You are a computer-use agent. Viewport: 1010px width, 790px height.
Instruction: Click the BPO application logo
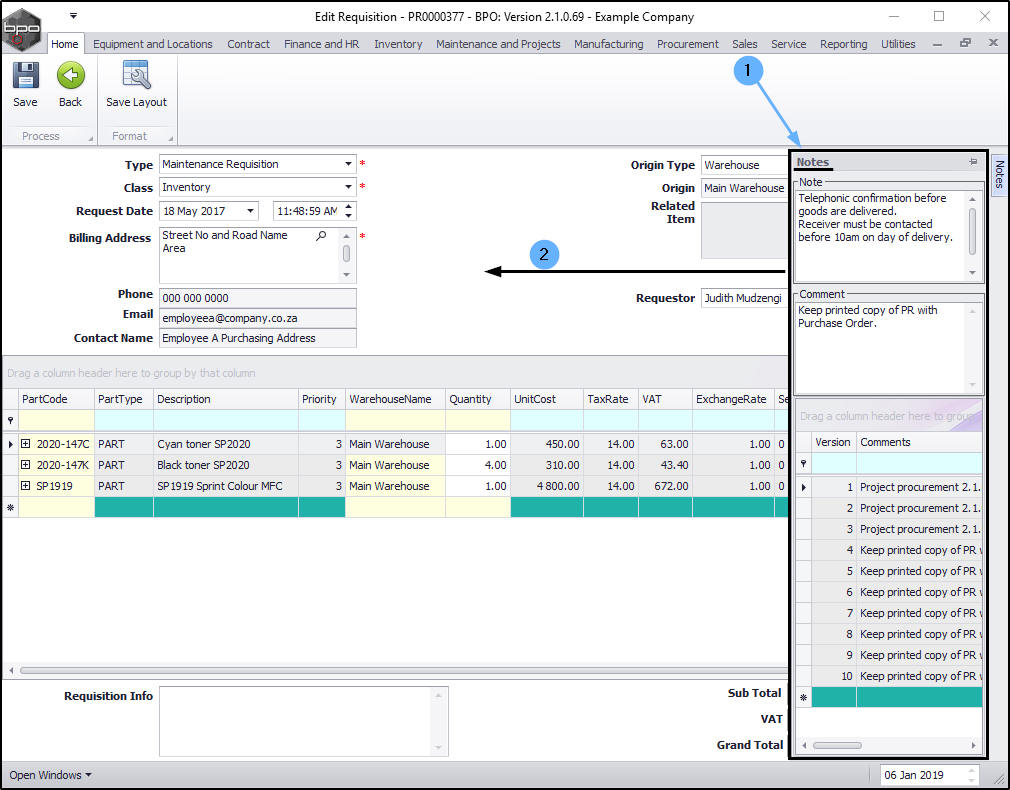point(22,28)
